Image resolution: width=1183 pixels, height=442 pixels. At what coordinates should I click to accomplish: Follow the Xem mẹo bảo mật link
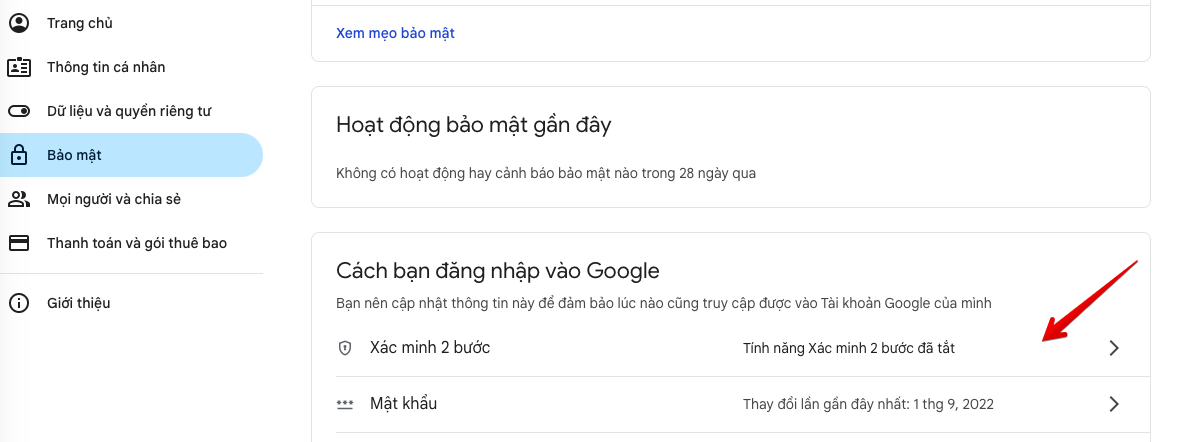pos(395,33)
